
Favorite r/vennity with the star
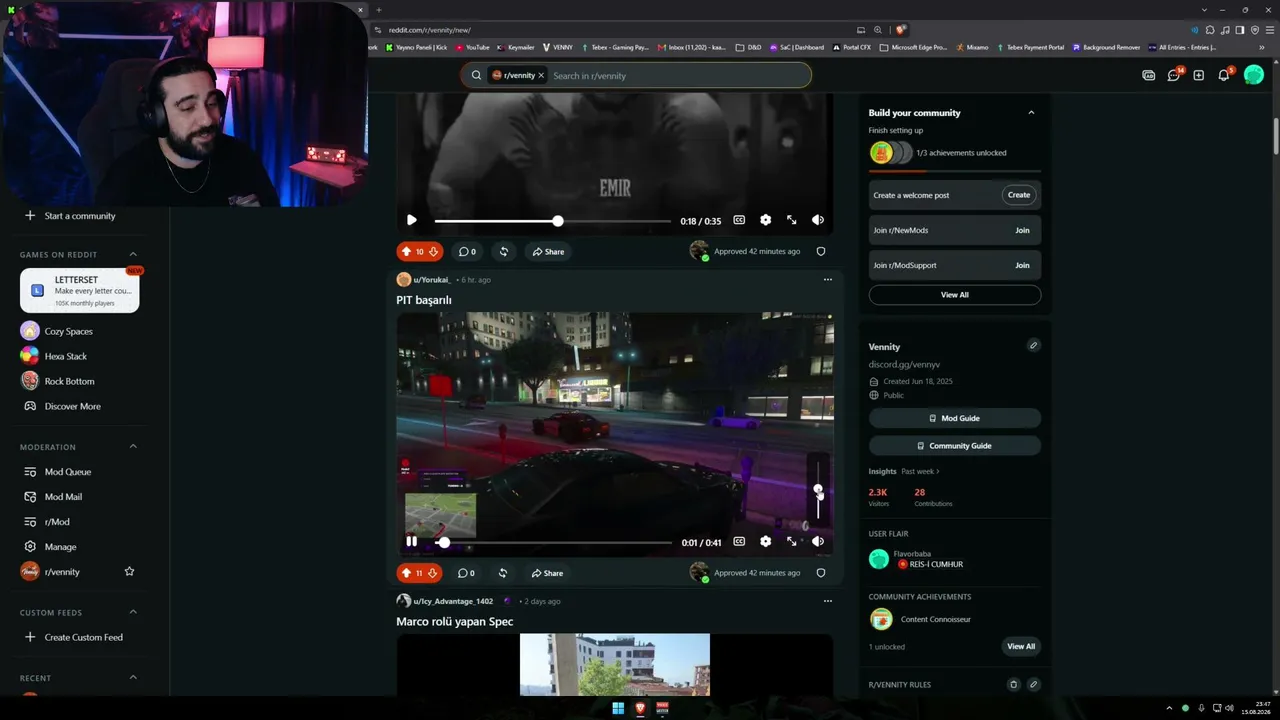point(129,572)
